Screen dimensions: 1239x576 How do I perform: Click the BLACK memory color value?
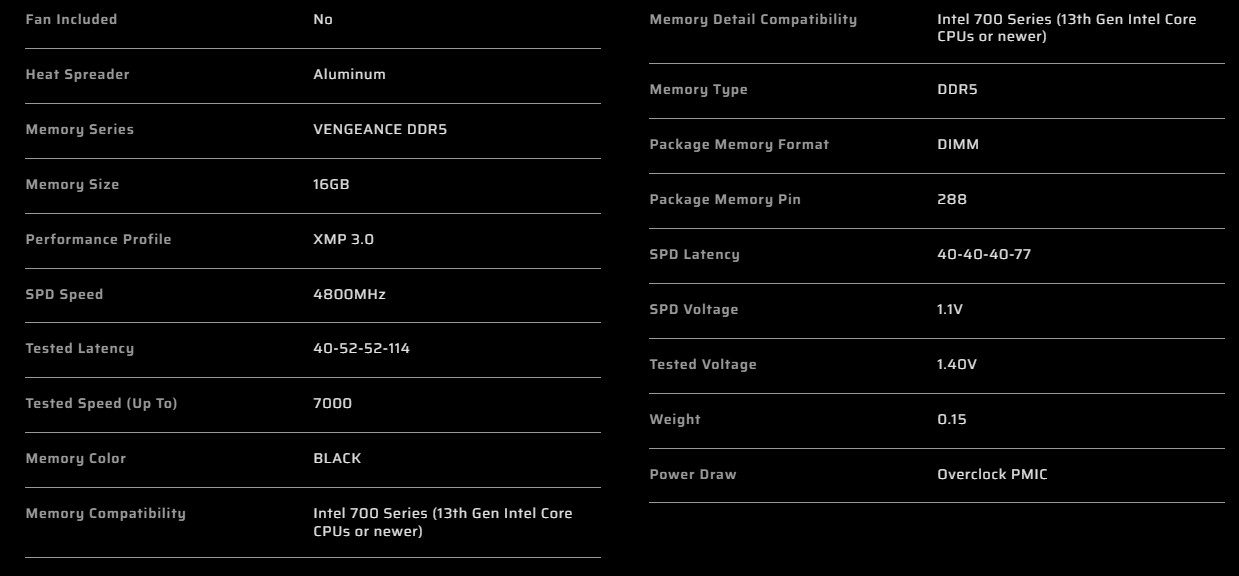pyautogui.click(x=337, y=459)
